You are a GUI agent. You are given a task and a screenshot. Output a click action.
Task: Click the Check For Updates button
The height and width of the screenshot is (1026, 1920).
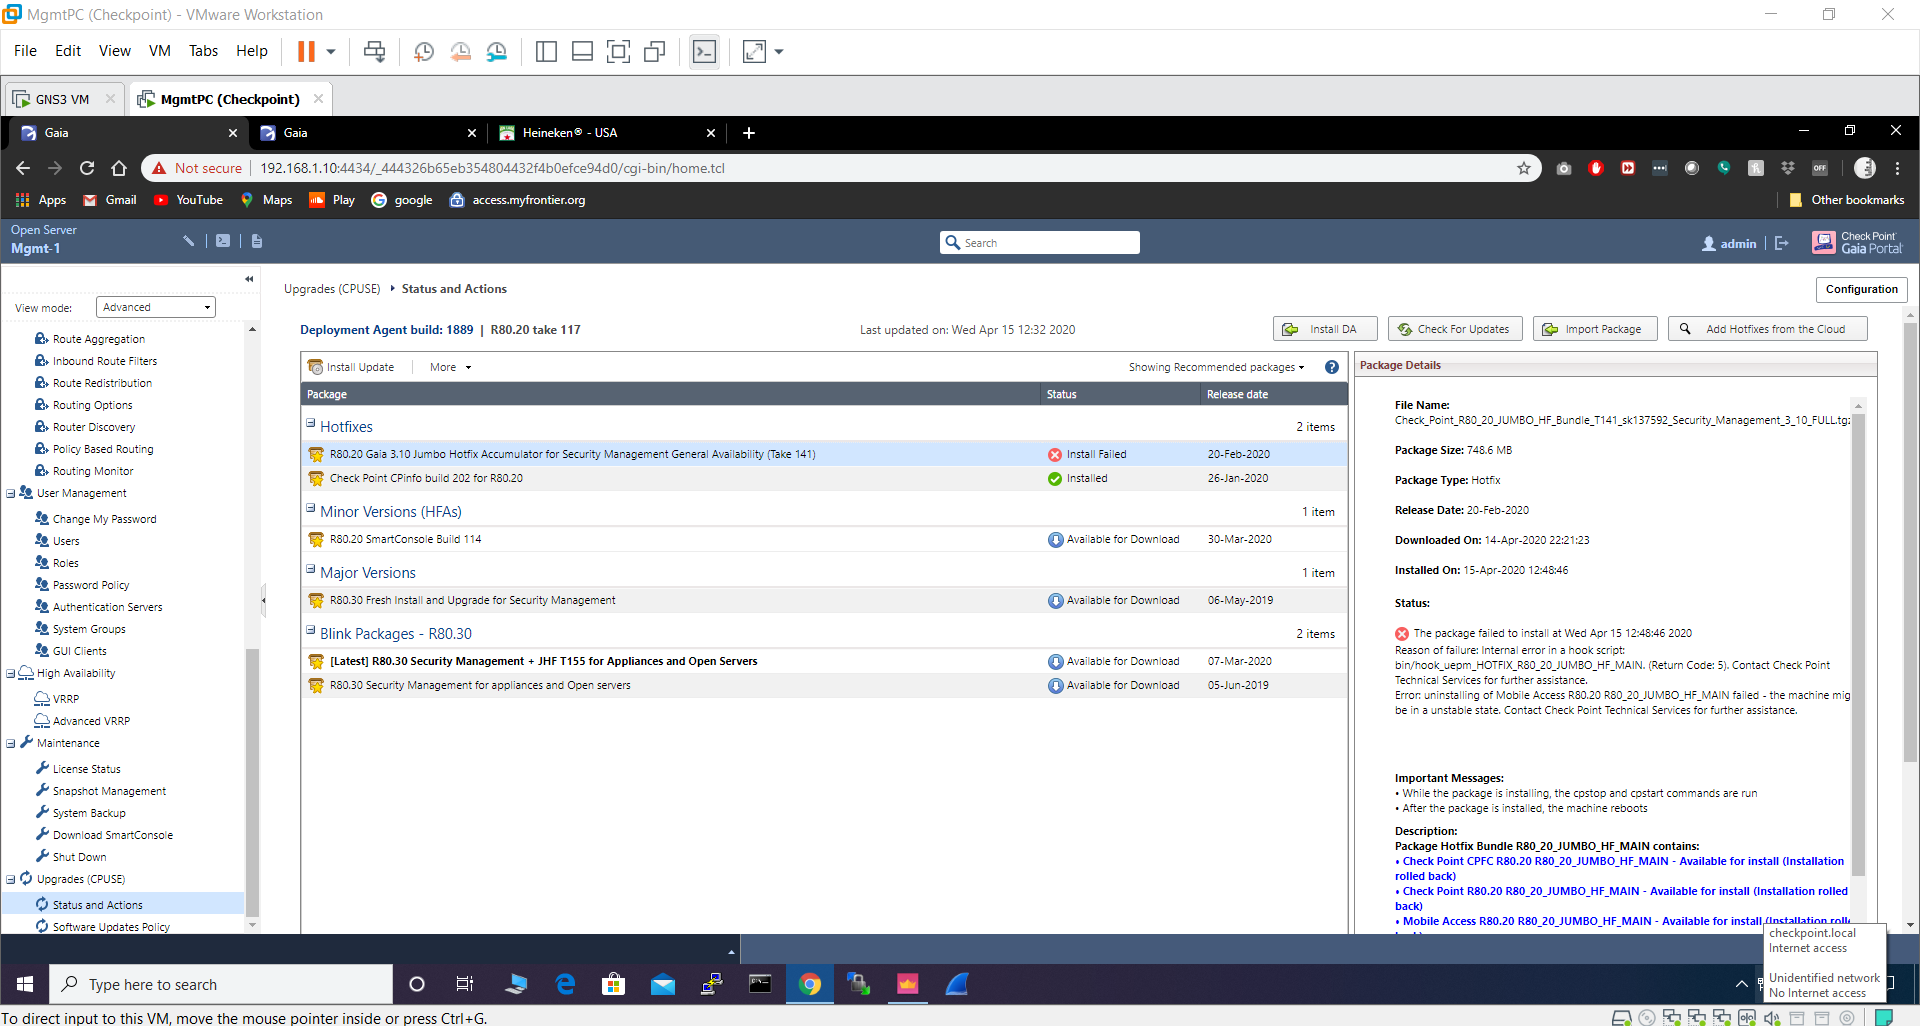1455,328
